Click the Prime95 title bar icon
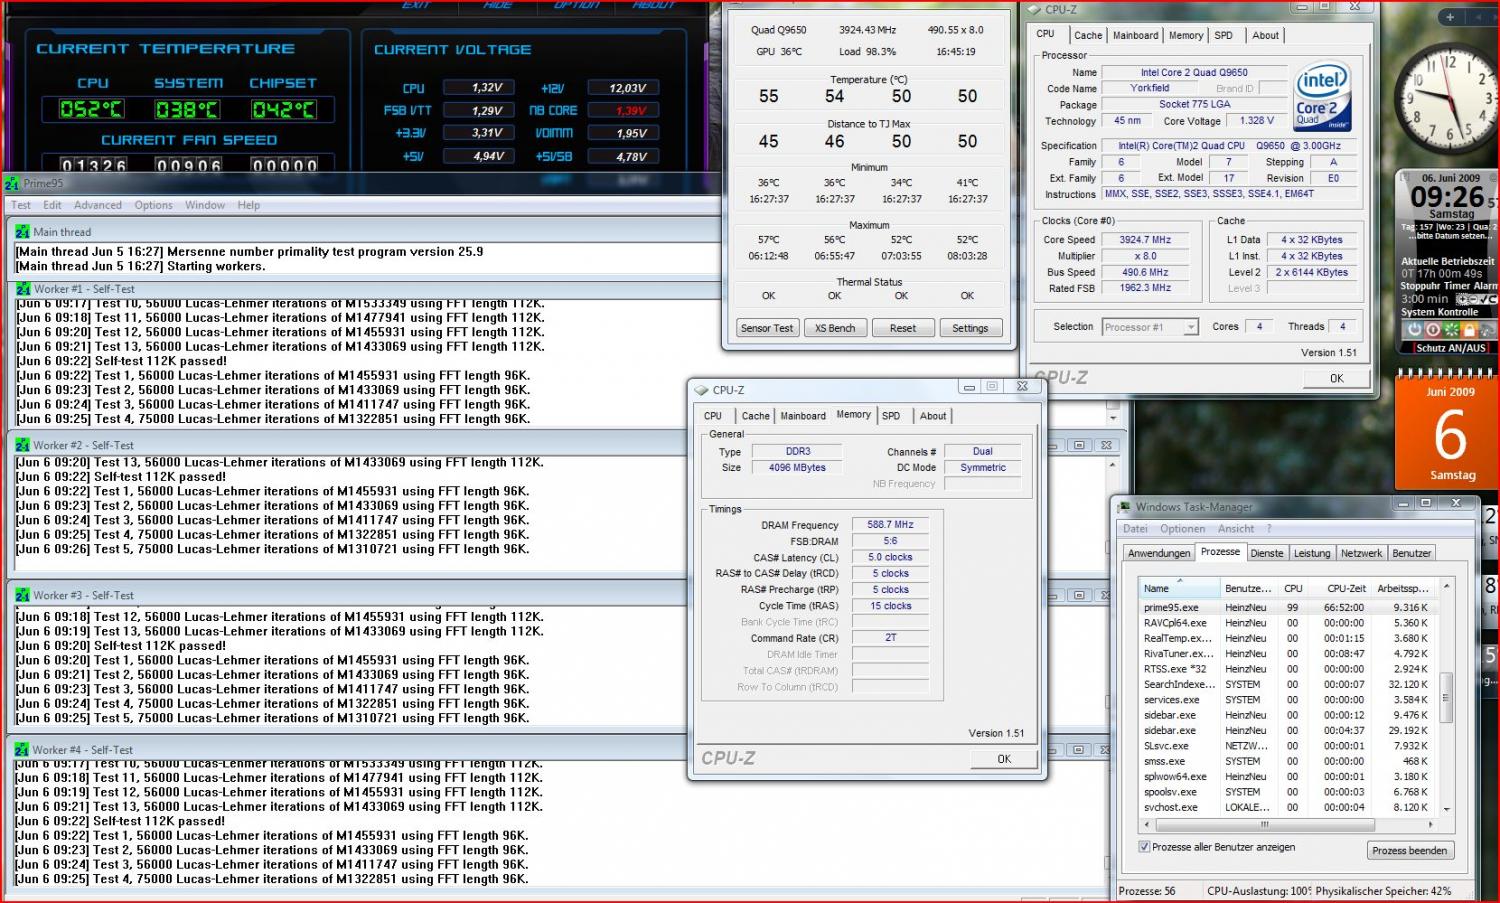This screenshot has width=1500, height=903. (12, 183)
